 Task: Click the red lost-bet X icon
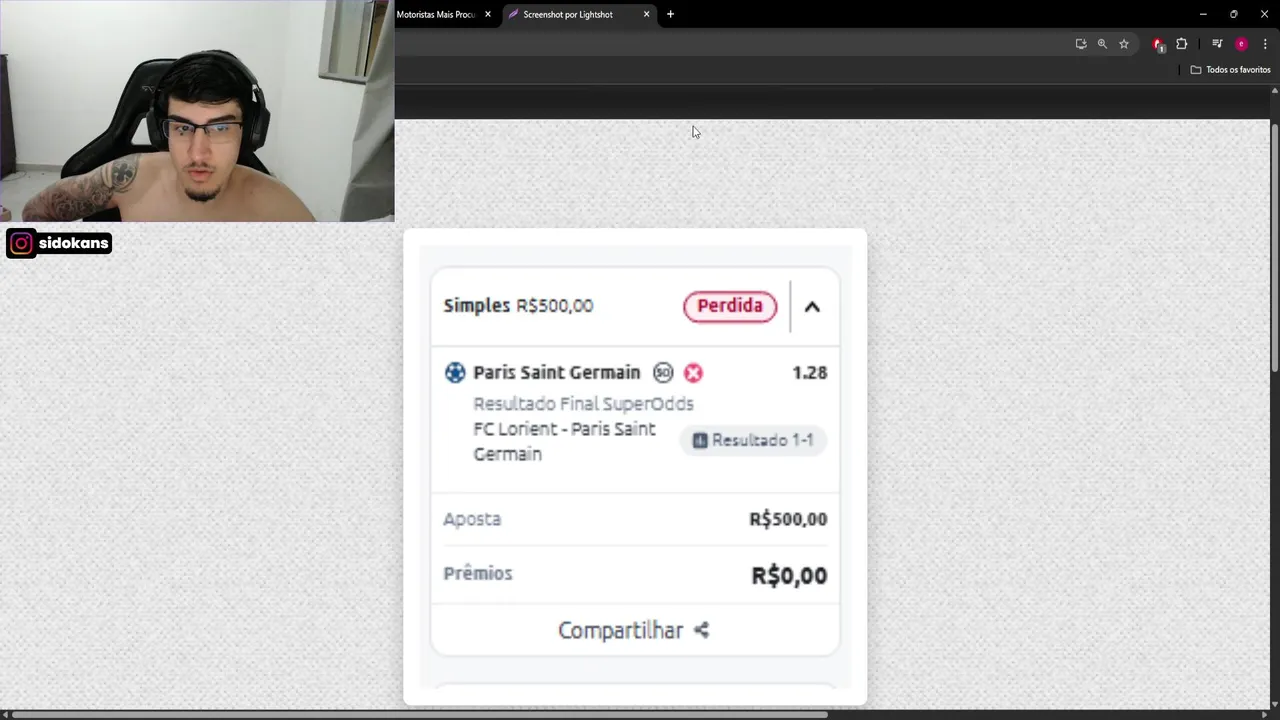[693, 373]
